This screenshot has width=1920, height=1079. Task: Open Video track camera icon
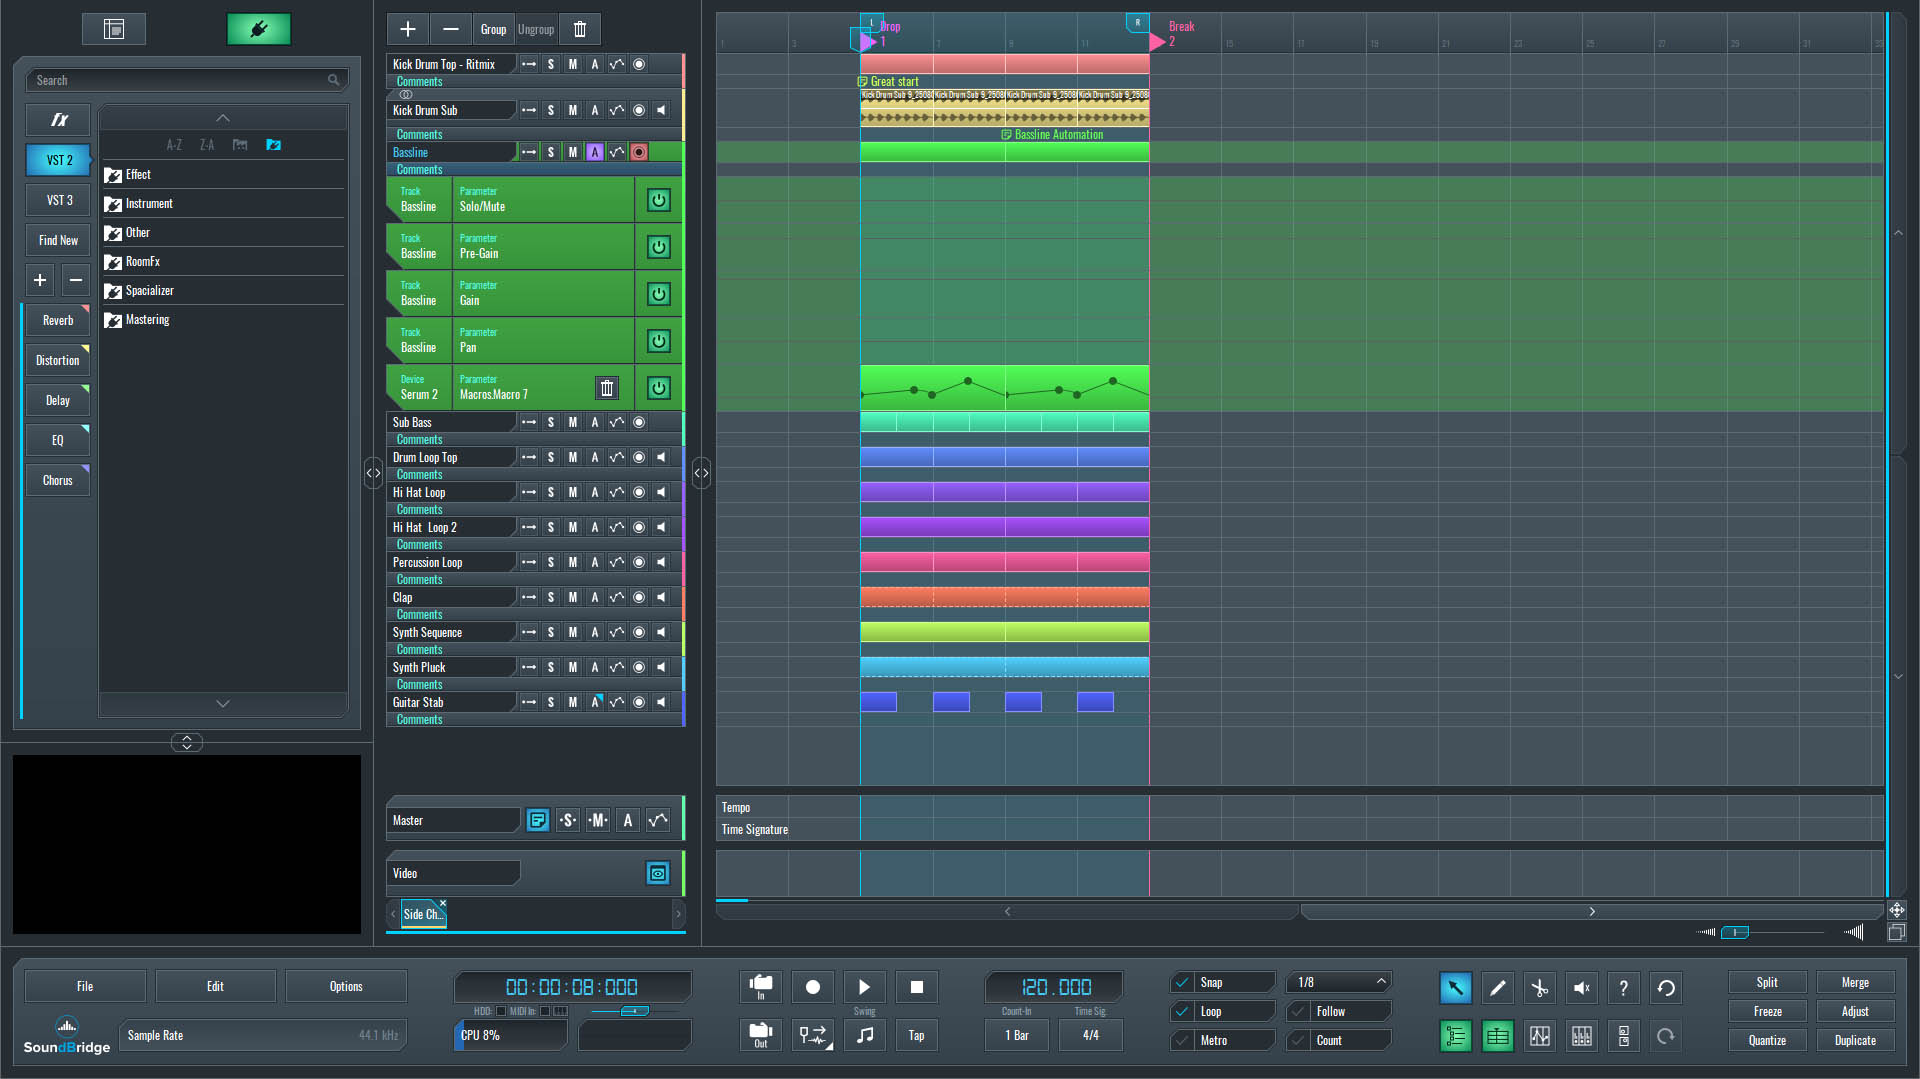[x=658, y=873]
